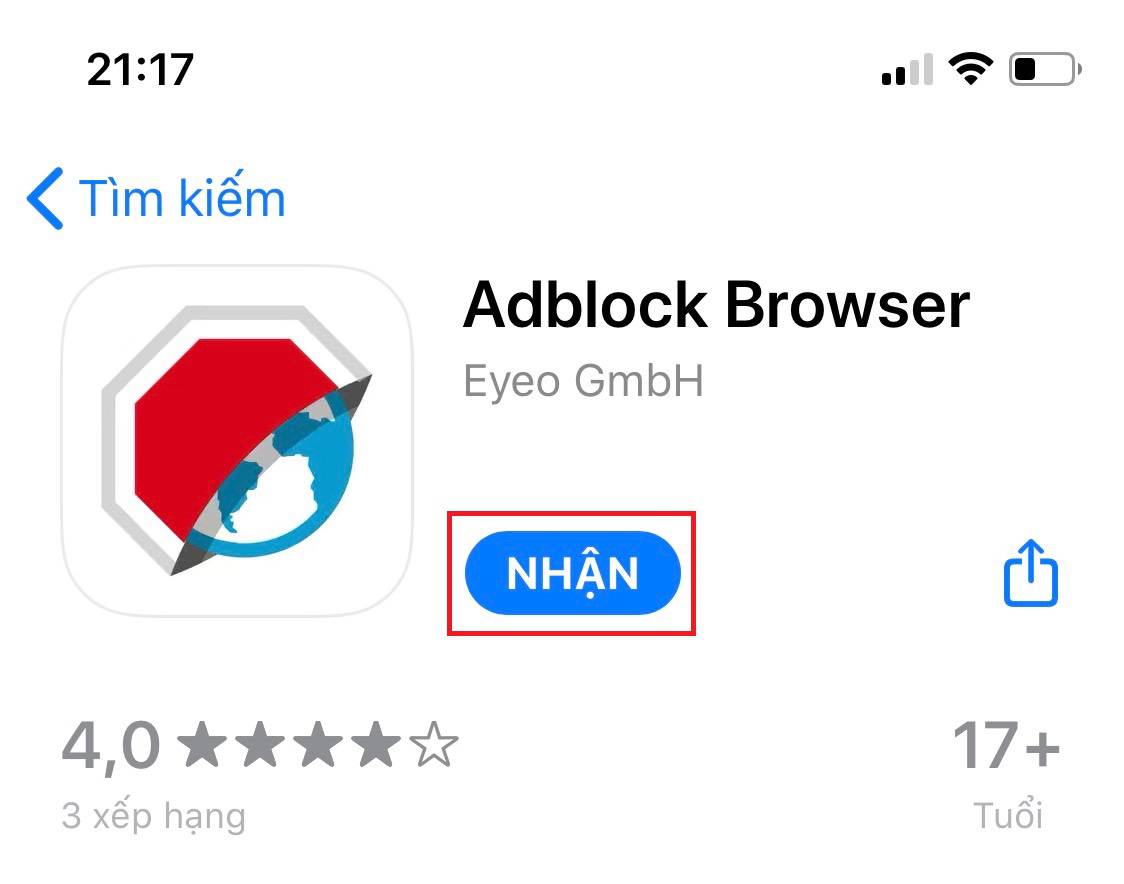Tap the blue NHẬN download button
This screenshot has height=884, width=1124.
click(572, 573)
